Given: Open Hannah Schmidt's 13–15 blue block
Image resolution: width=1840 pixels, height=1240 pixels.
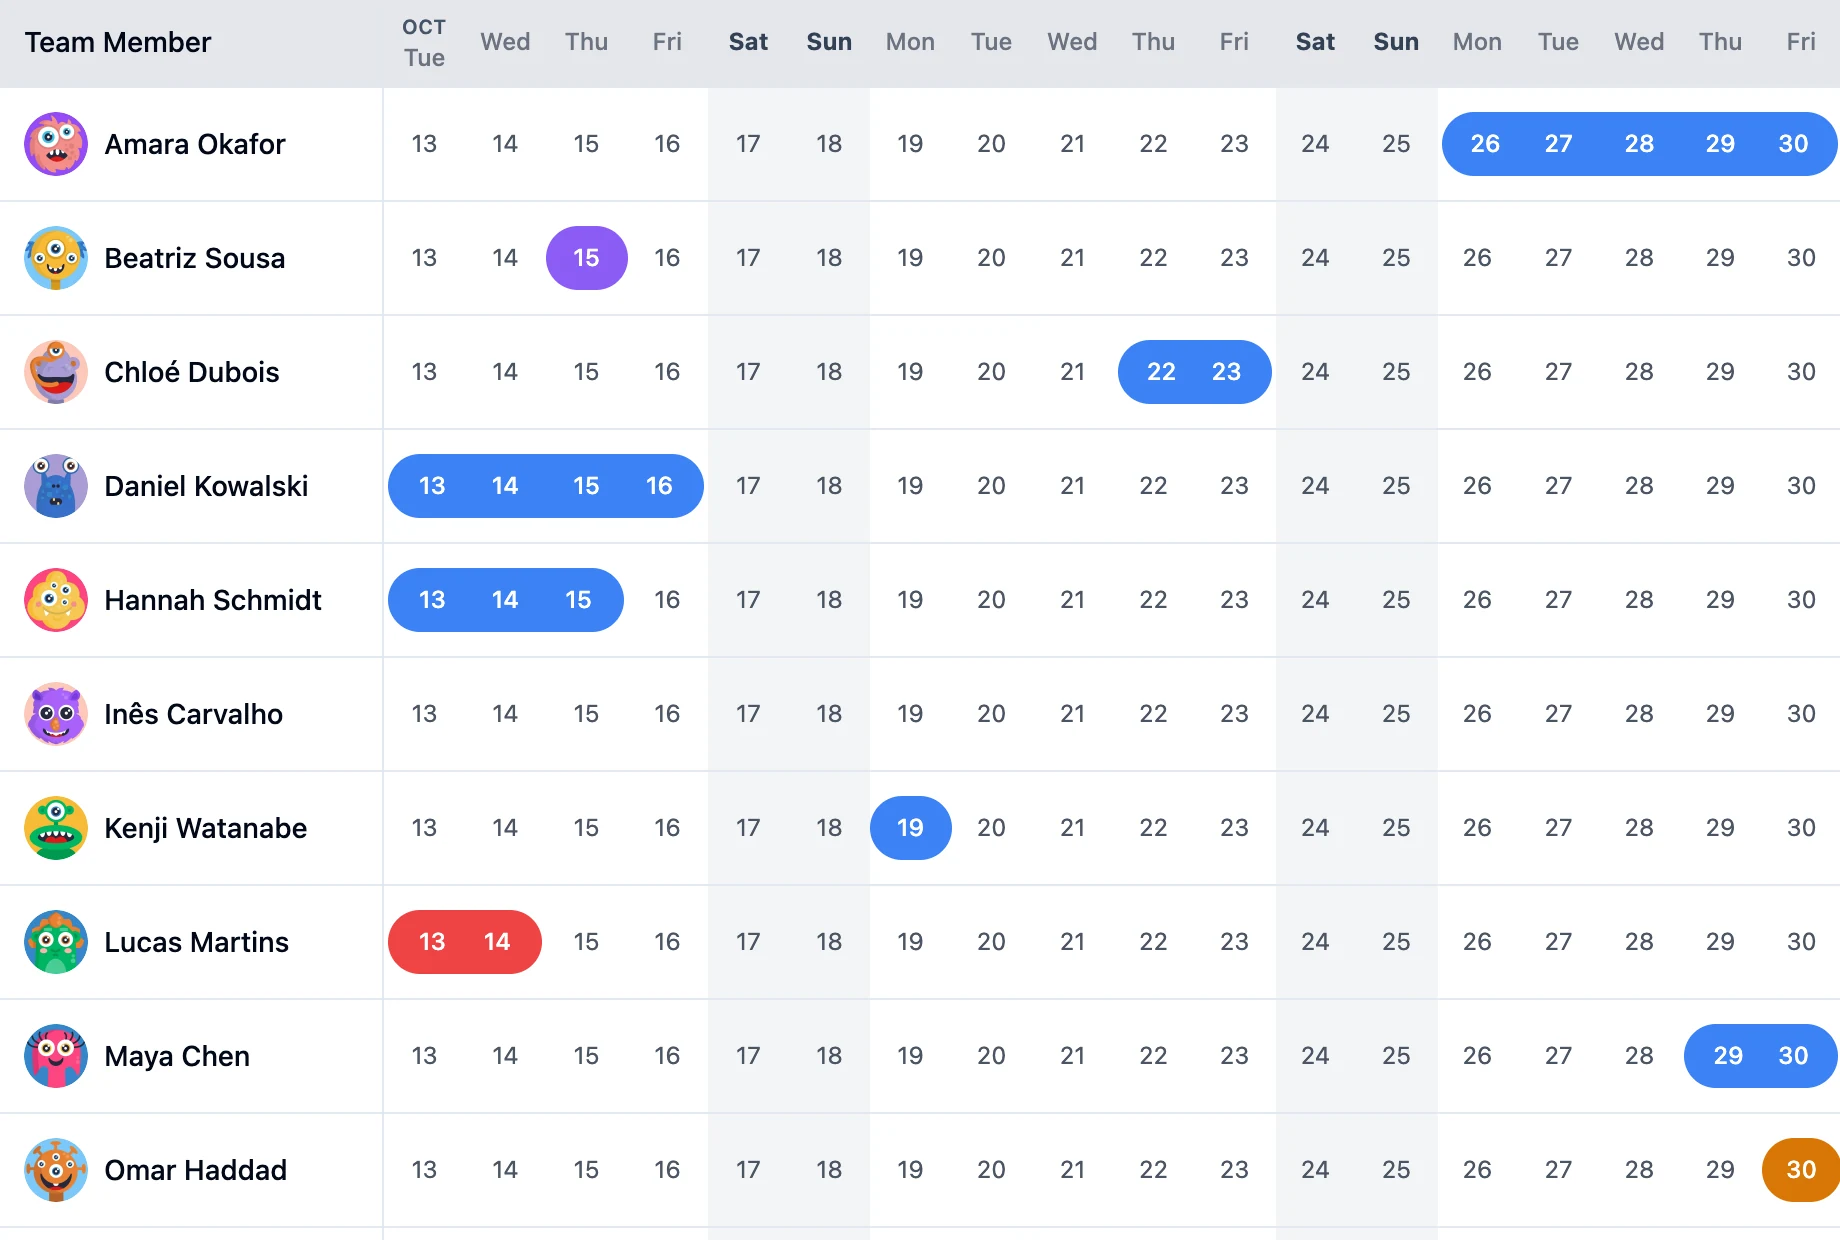Looking at the screenshot, I should pos(506,600).
